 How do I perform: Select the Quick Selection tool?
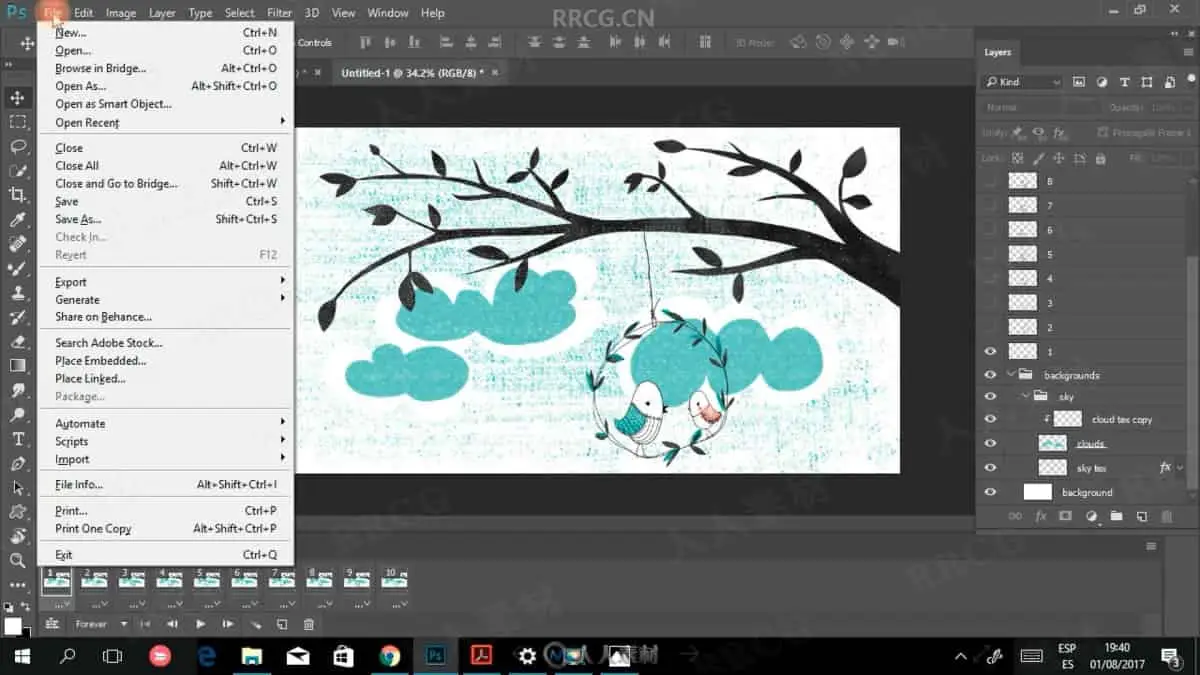click(x=17, y=171)
